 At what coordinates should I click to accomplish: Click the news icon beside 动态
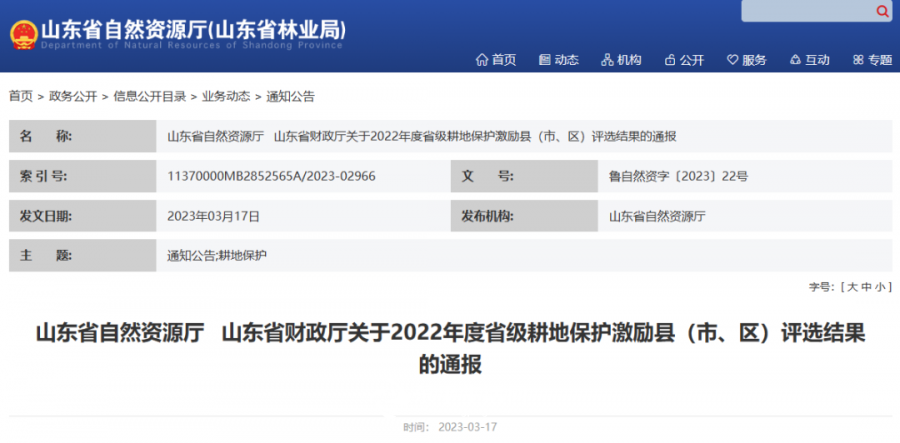(x=545, y=60)
